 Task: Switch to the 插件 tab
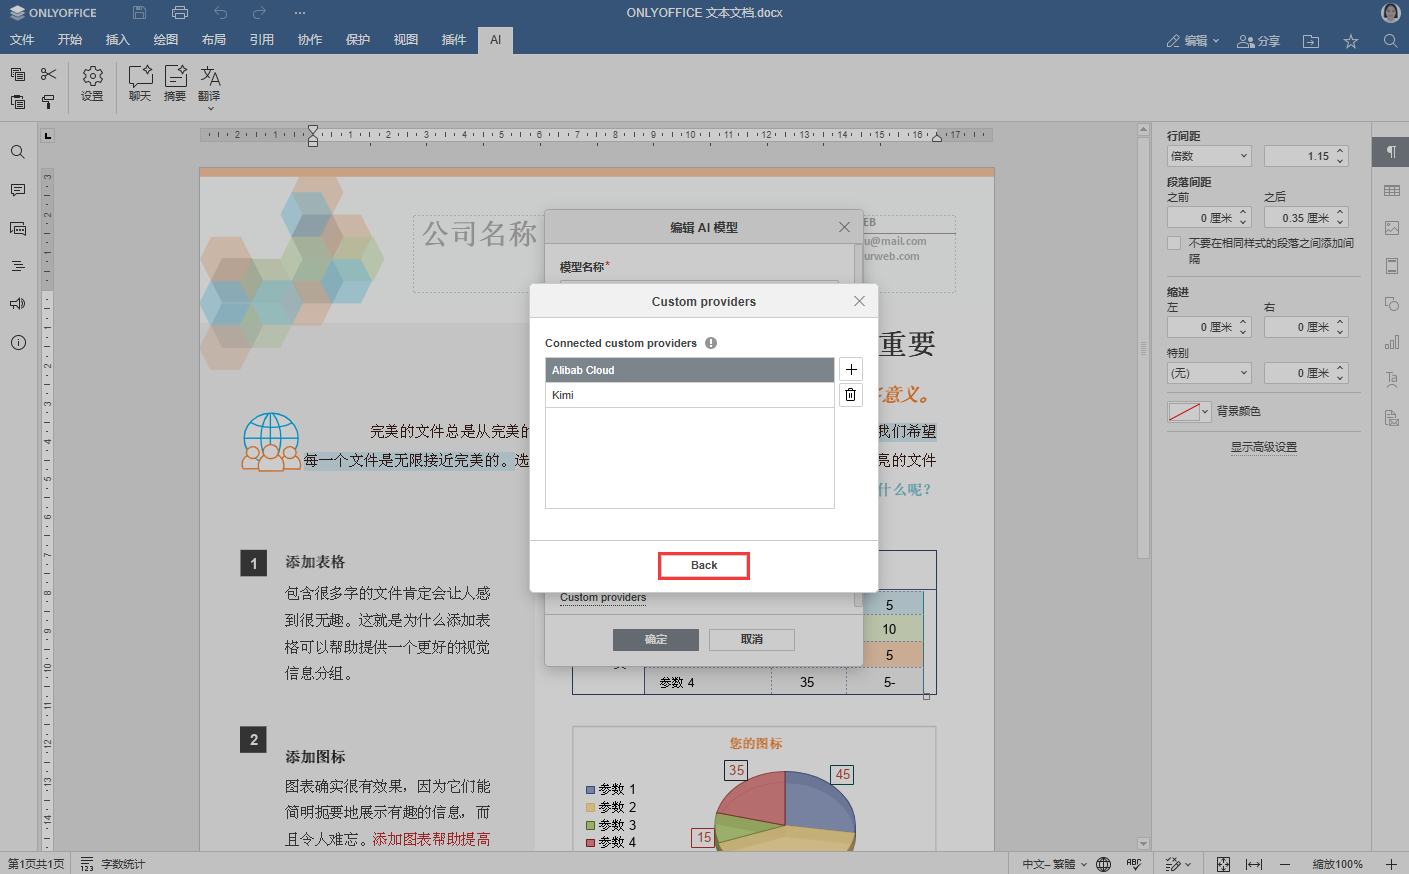pos(454,40)
